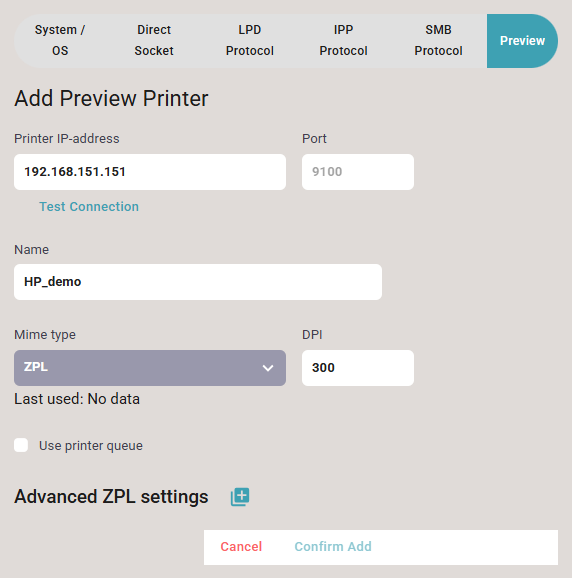Go to SMB Protocol tab
This screenshot has height=578, width=572.
pyautogui.click(x=438, y=41)
